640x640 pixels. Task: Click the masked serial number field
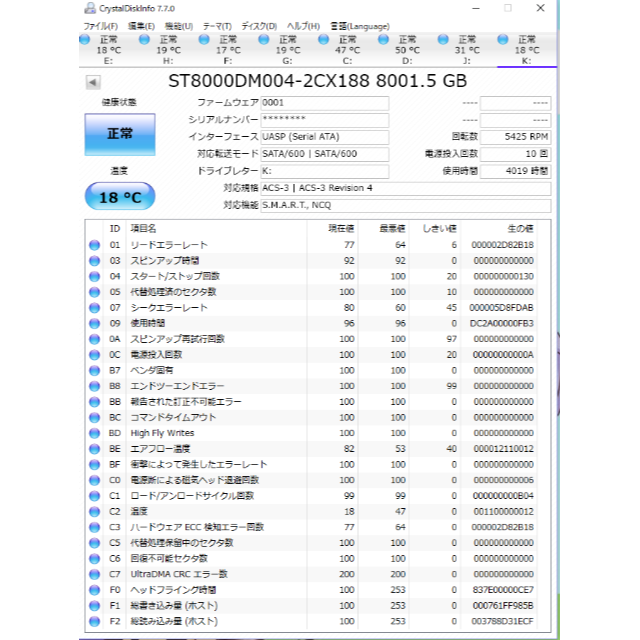tap(325, 120)
